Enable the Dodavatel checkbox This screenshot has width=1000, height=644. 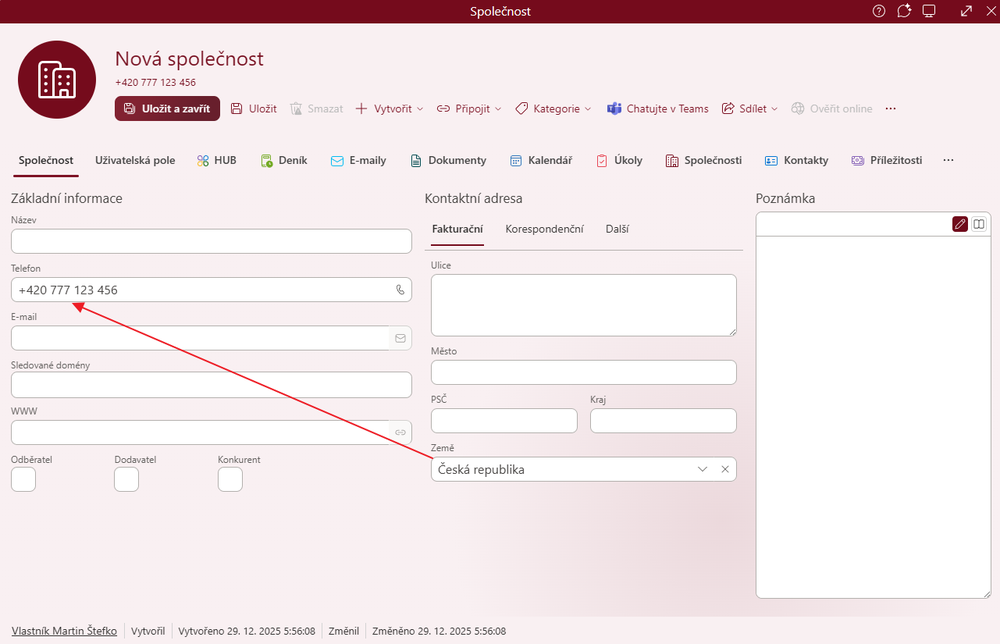[126, 480]
